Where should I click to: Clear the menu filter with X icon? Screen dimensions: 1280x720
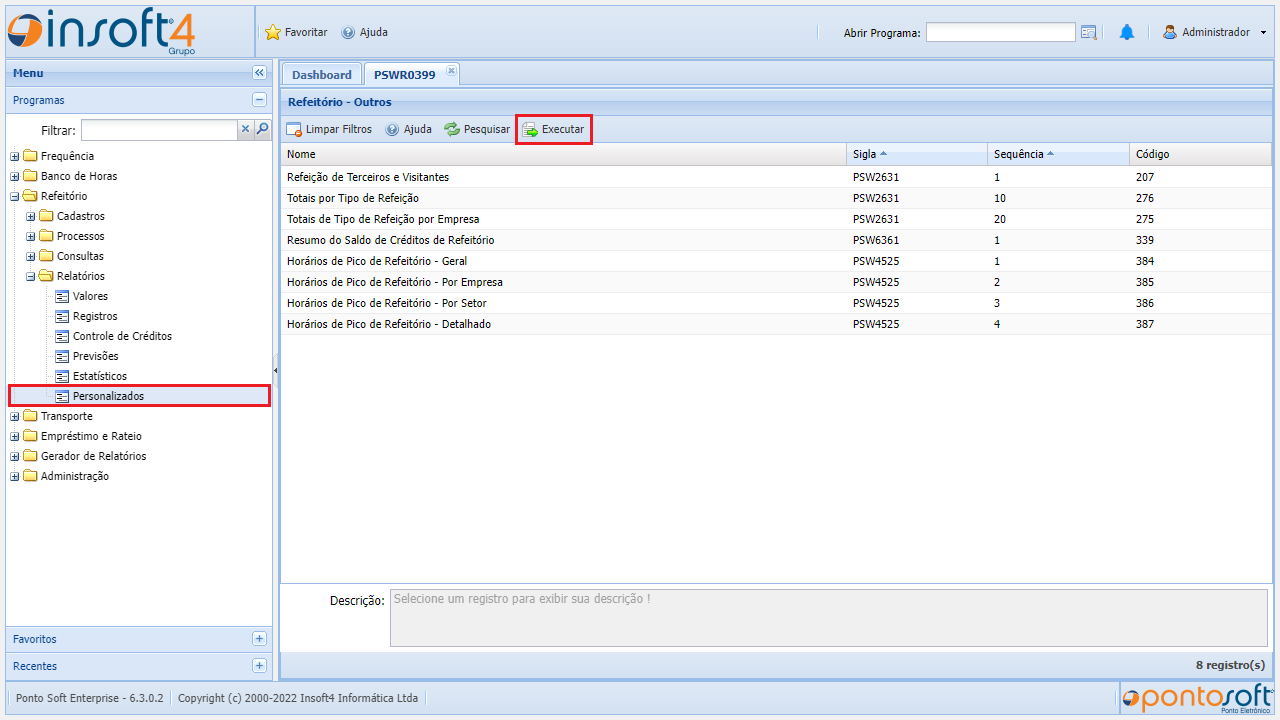pos(245,129)
